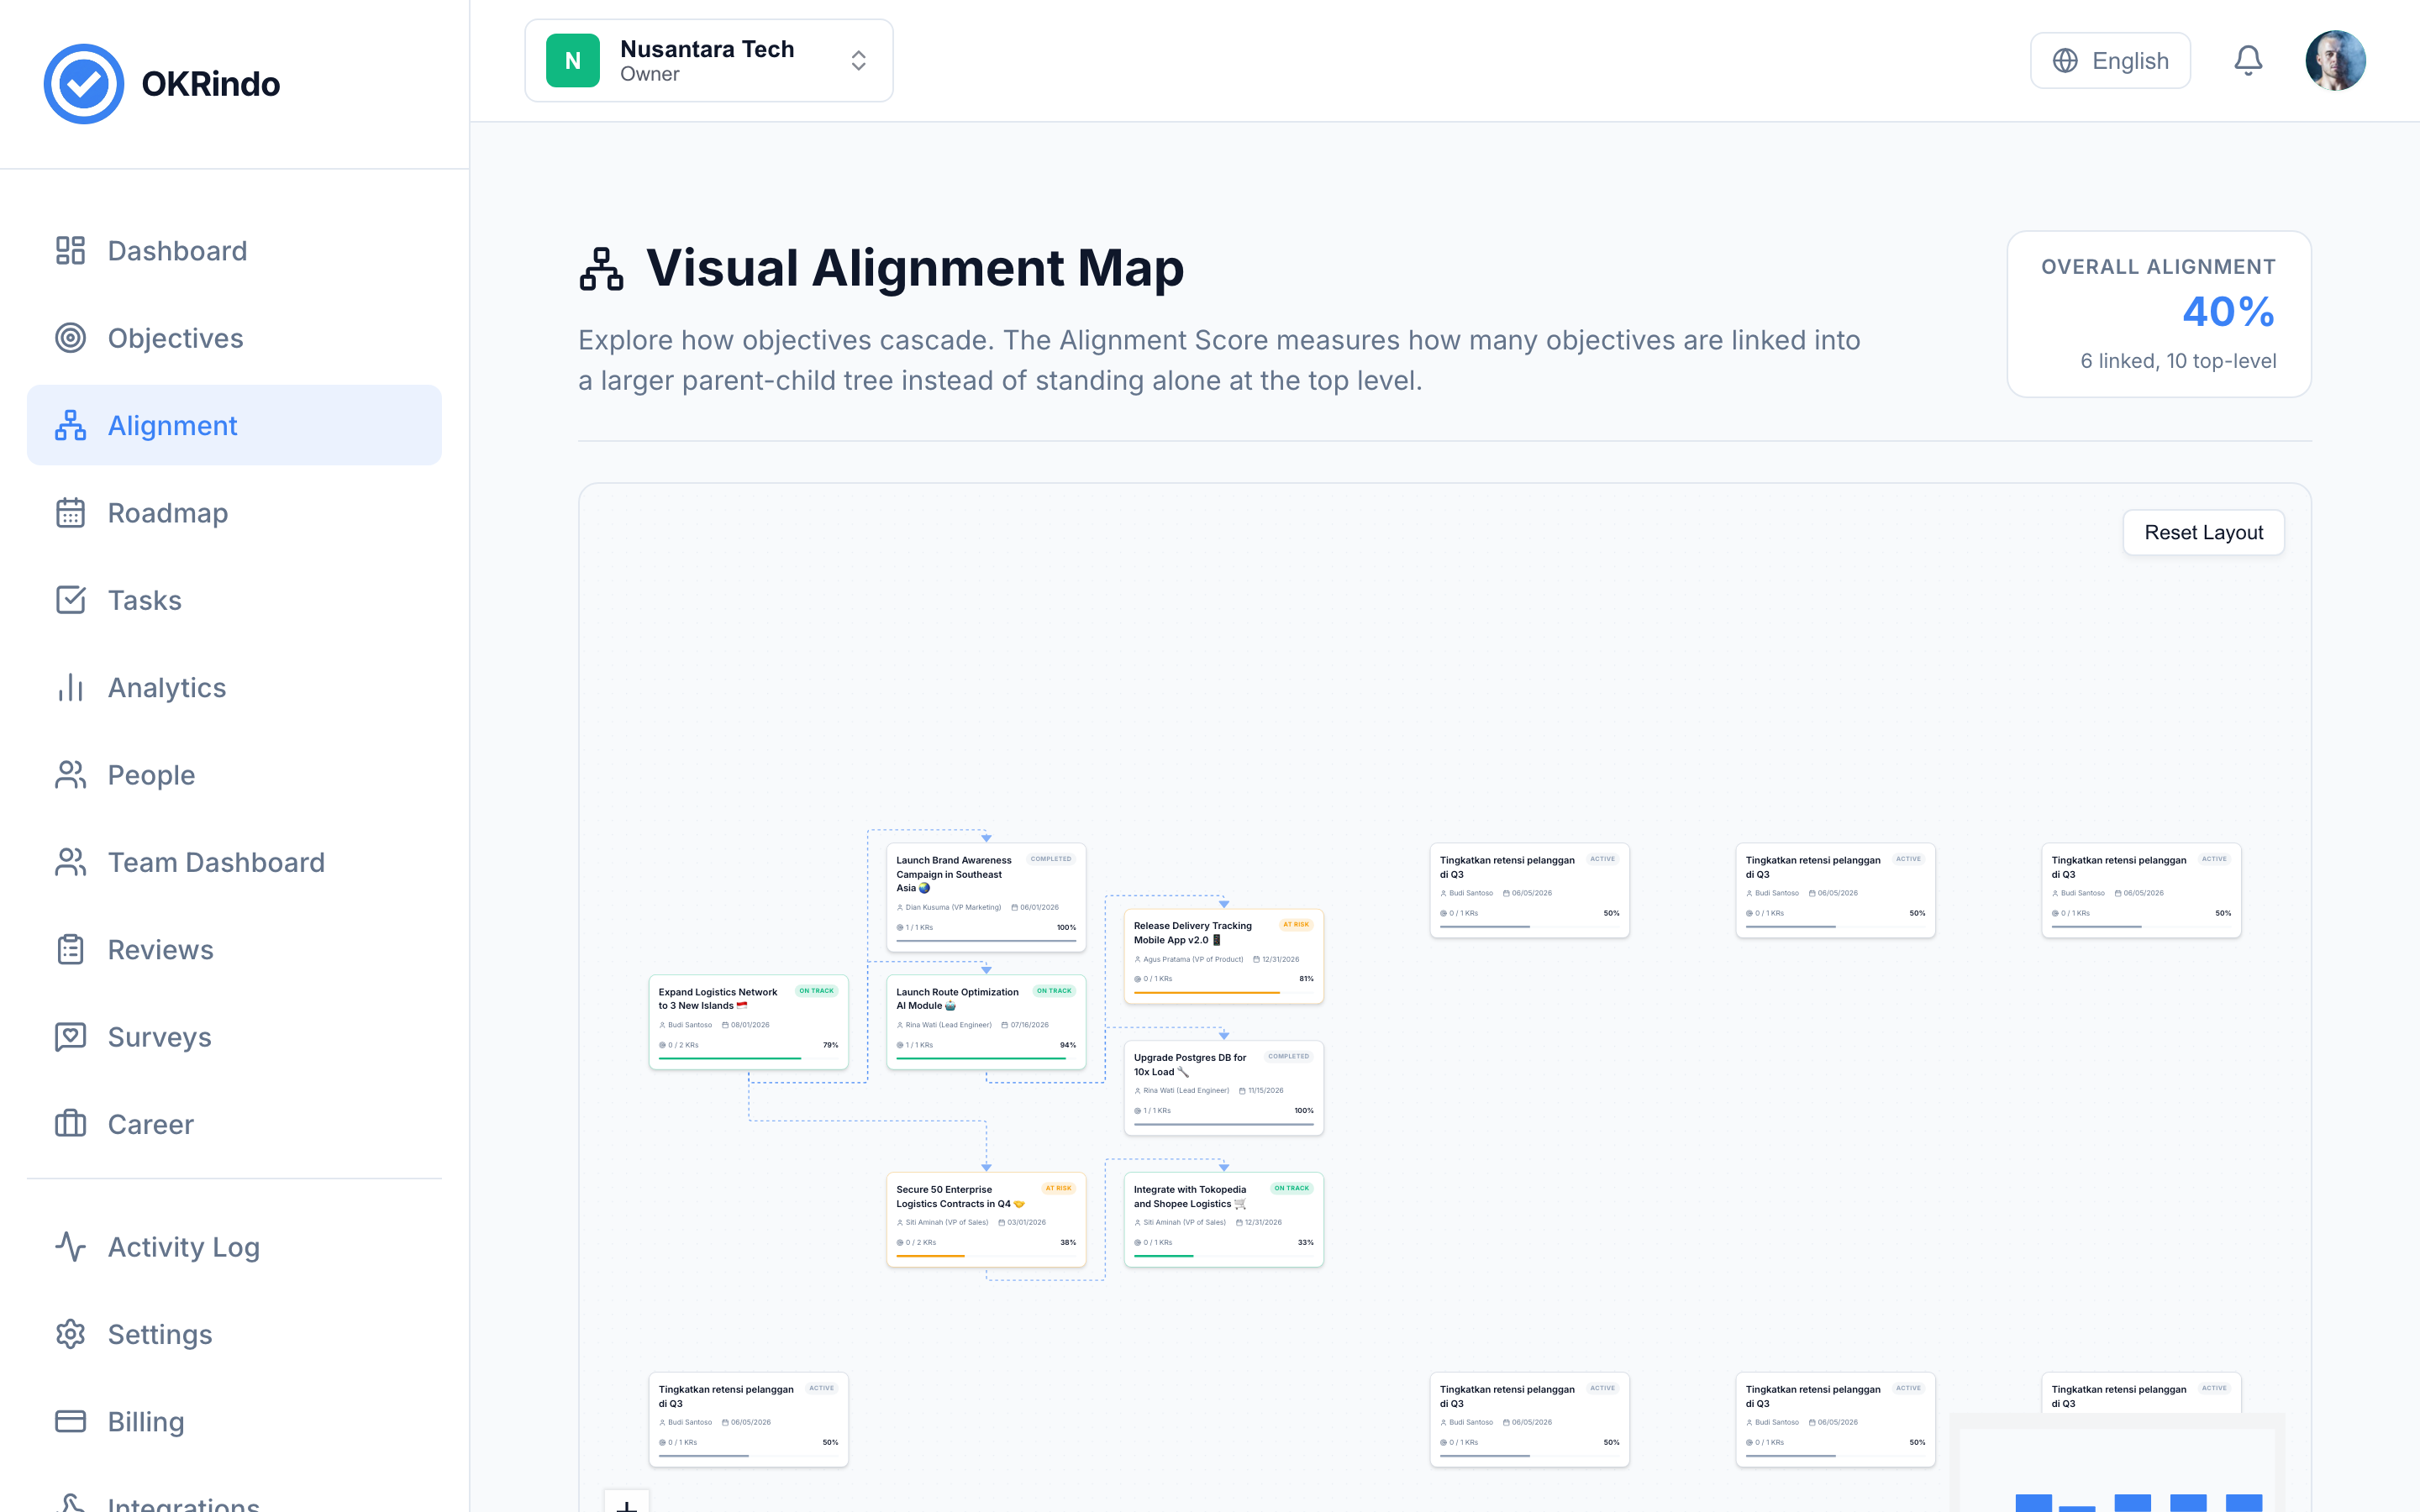Open the Reviews link
Screen dimensions: 2420x1512
pyautogui.click(x=234, y=949)
